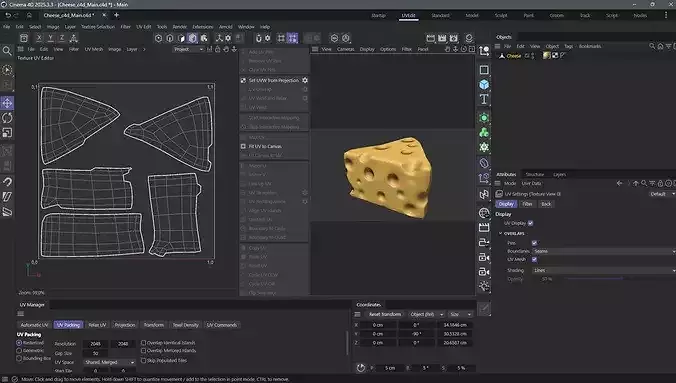Open the Shading Lines dropdown
This screenshot has height=383, width=676.
(x=604, y=270)
